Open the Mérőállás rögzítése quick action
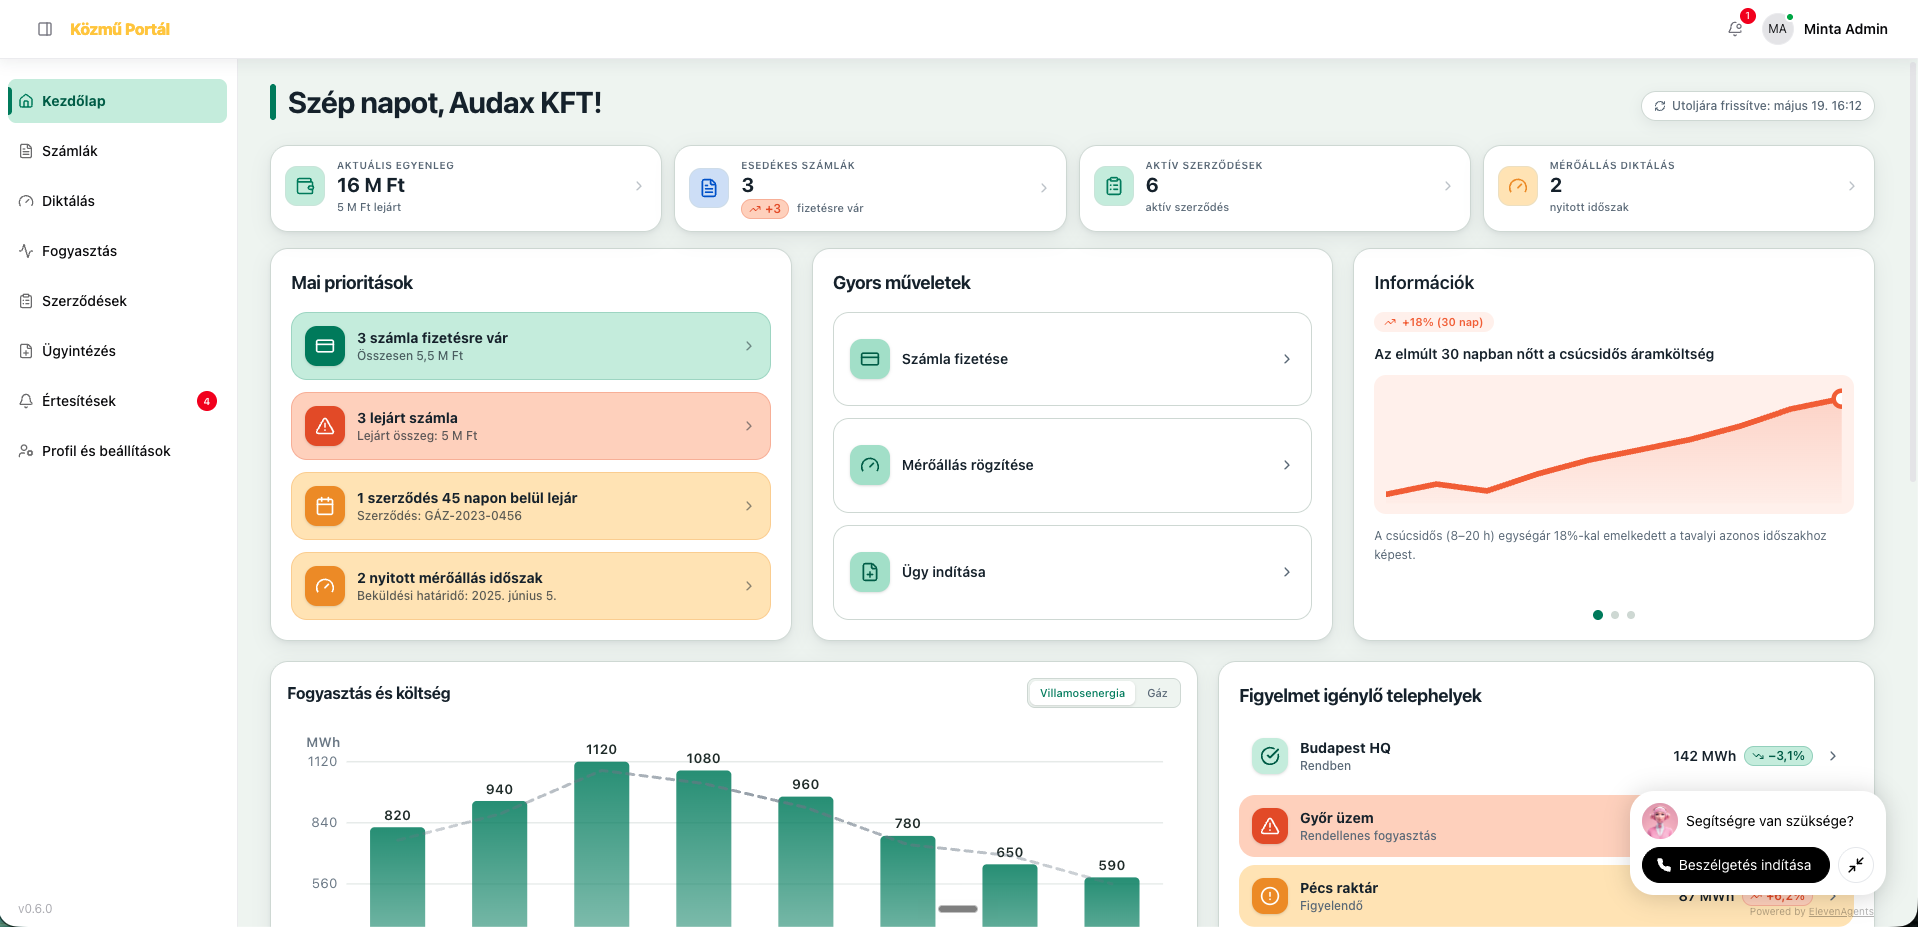This screenshot has width=1918, height=927. [x=1072, y=465]
